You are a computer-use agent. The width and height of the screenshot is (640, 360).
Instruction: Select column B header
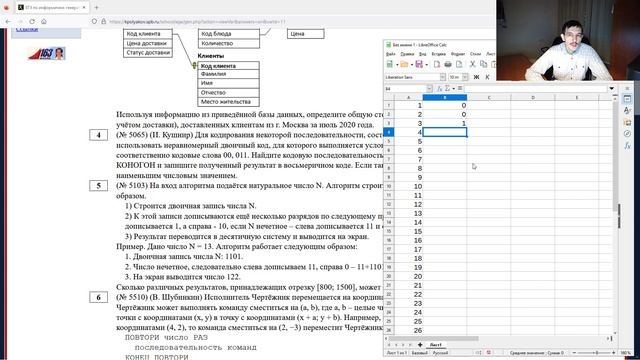coord(444,98)
